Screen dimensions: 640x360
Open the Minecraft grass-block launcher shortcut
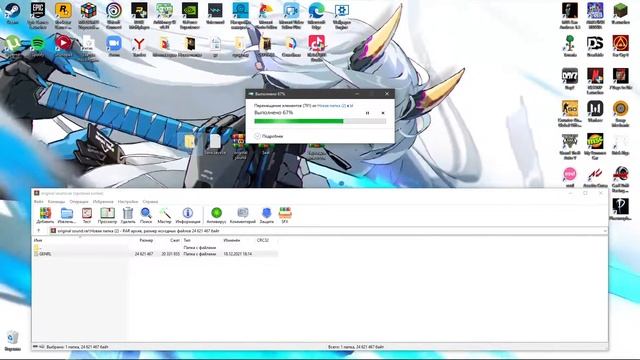[x=620, y=13]
